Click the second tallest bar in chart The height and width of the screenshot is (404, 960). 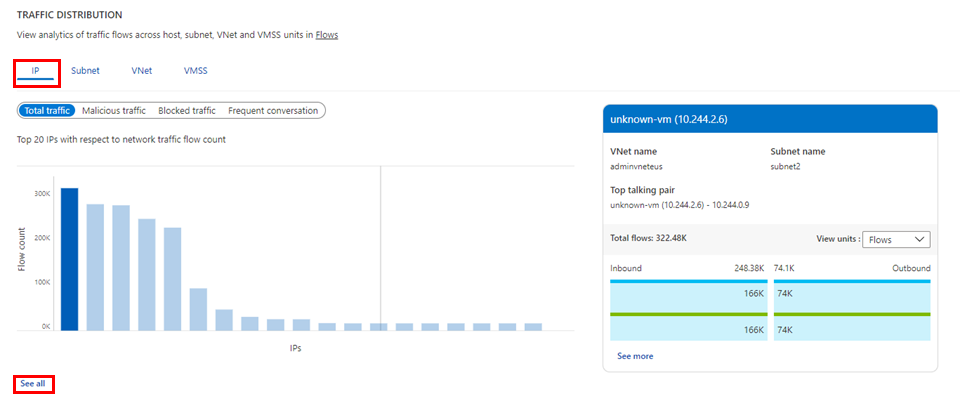point(95,267)
